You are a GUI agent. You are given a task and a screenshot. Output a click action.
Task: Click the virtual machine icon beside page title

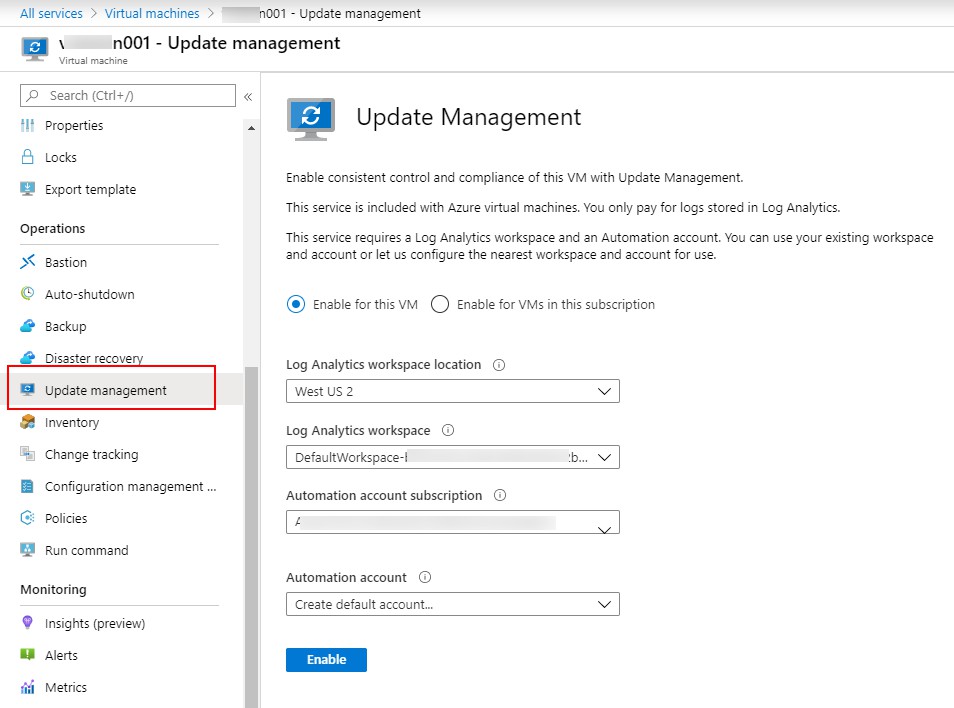[35, 49]
